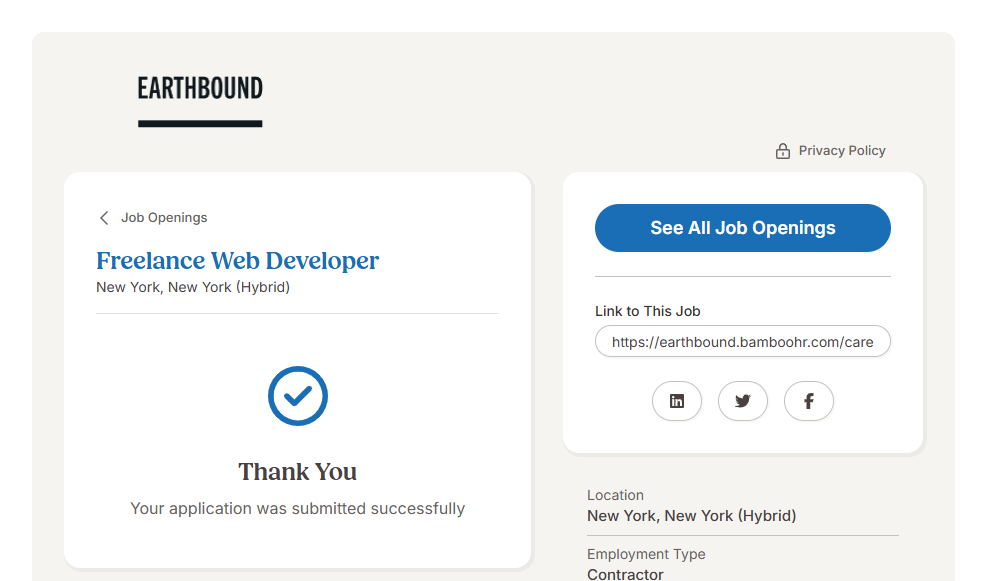Open the Privacy Policy link
987x581 pixels.
coord(842,151)
